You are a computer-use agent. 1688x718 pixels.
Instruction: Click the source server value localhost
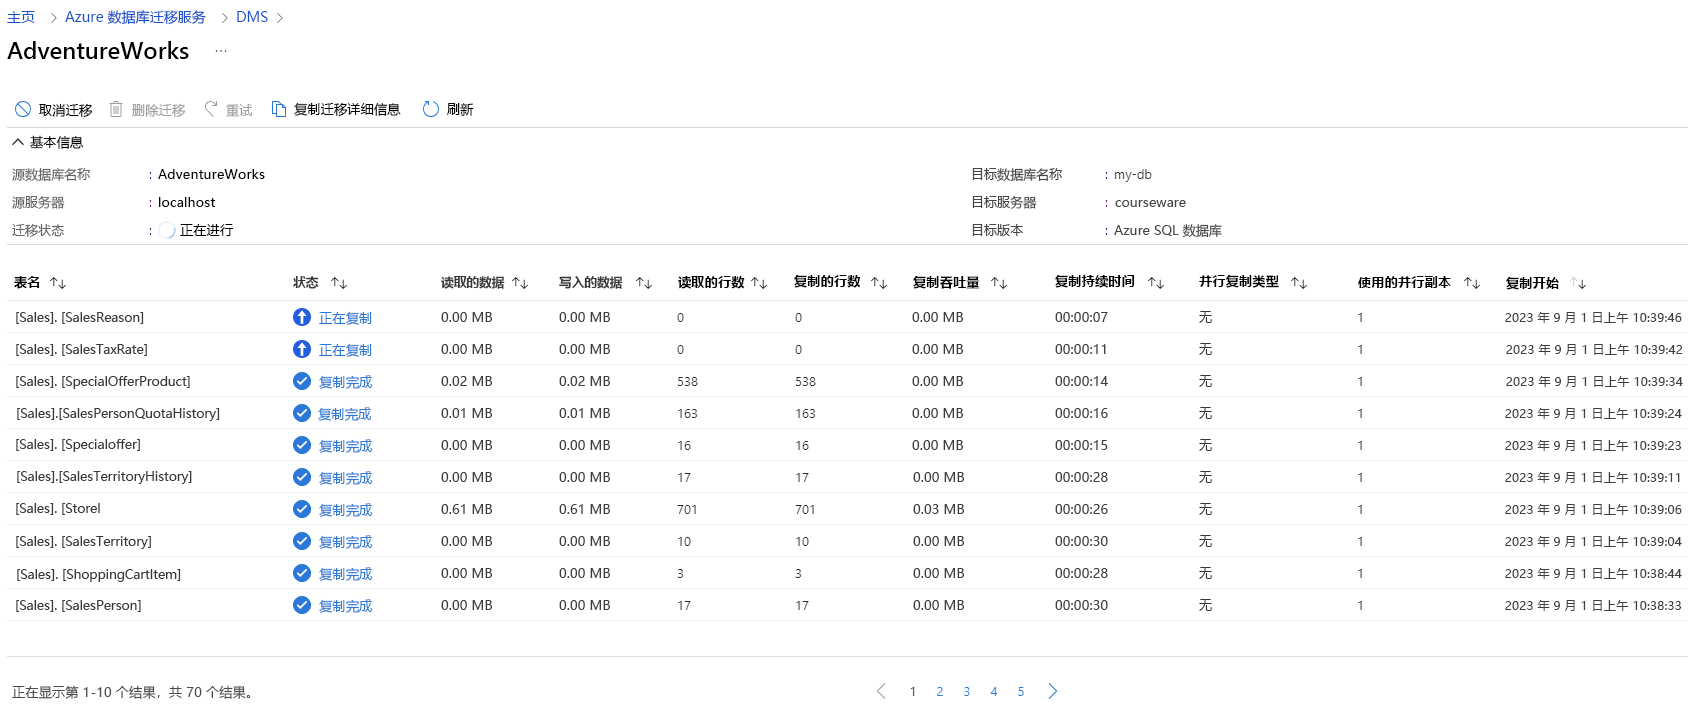tap(187, 202)
